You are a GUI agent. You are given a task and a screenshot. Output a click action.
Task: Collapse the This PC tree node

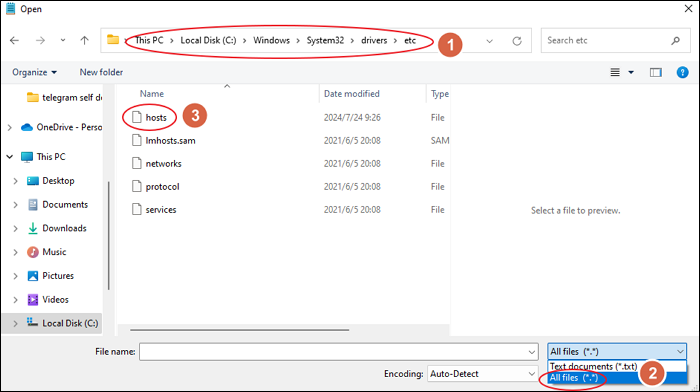[x=9, y=157]
